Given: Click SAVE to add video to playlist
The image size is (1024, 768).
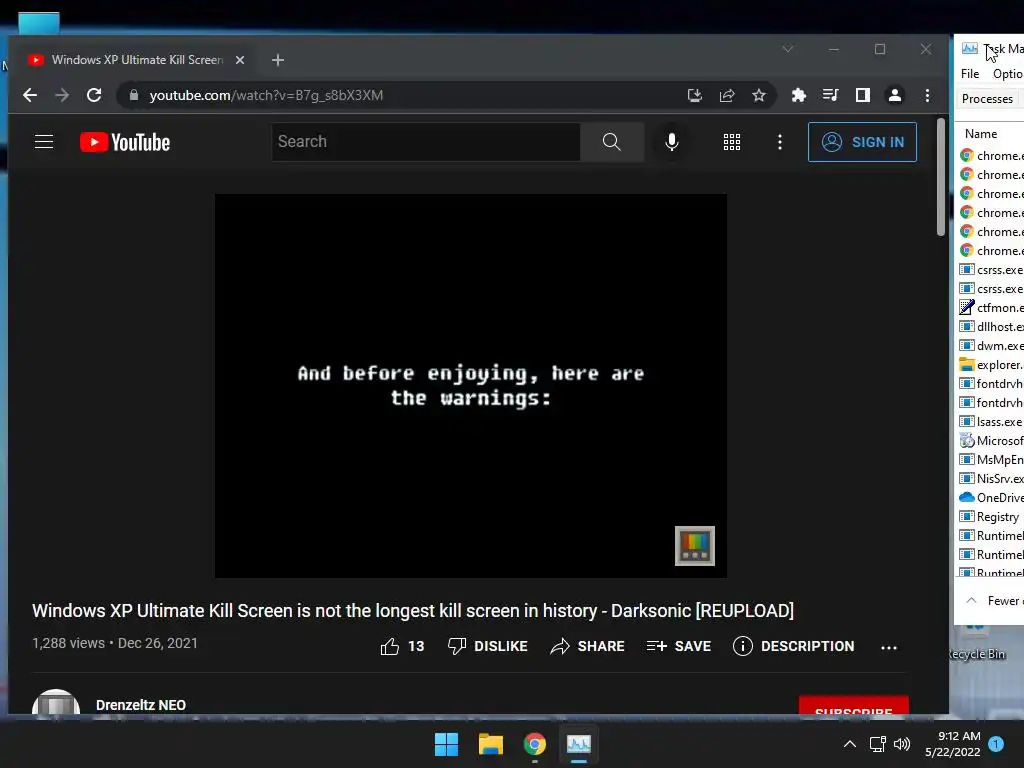Looking at the screenshot, I should (x=679, y=647).
